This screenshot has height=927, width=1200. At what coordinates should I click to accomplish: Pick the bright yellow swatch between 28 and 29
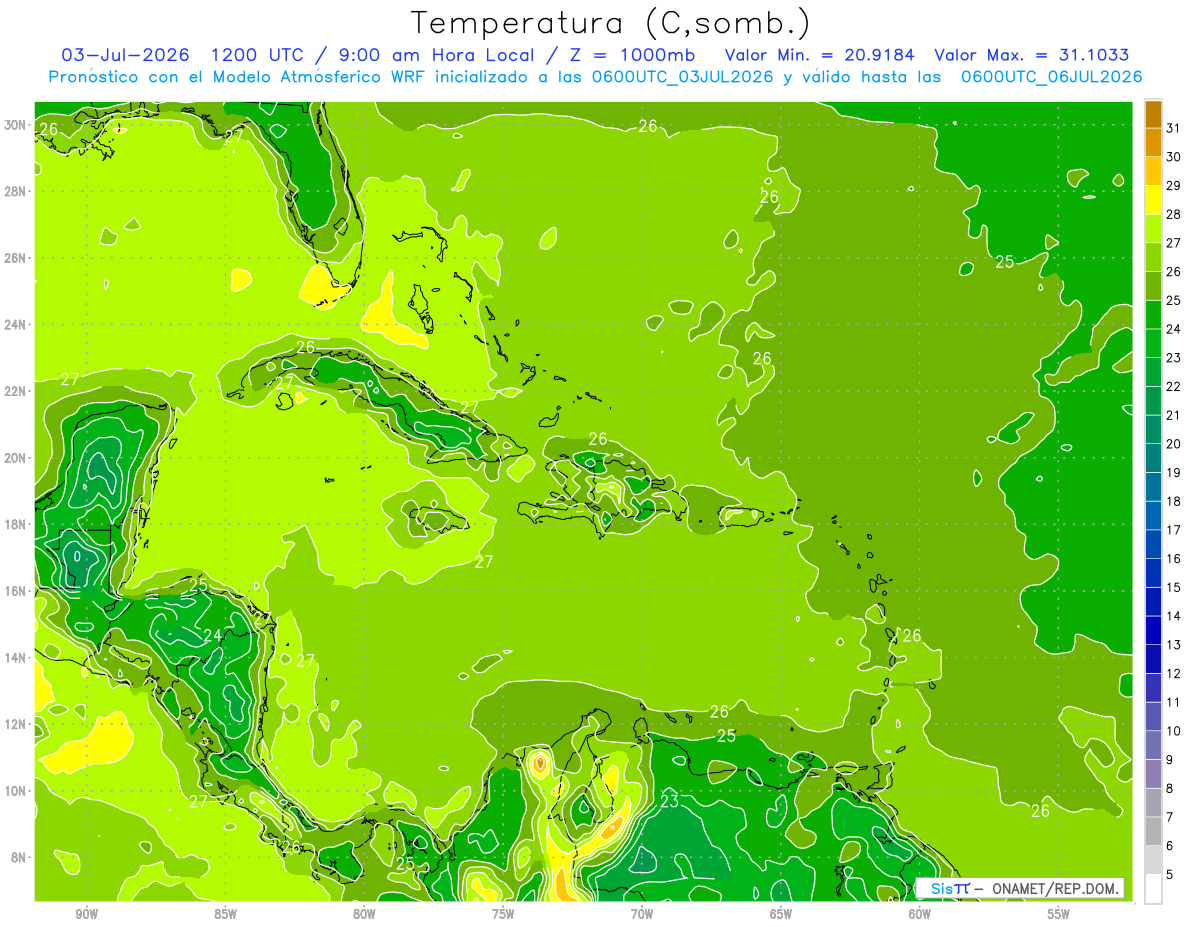pyautogui.click(x=1153, y=199)
